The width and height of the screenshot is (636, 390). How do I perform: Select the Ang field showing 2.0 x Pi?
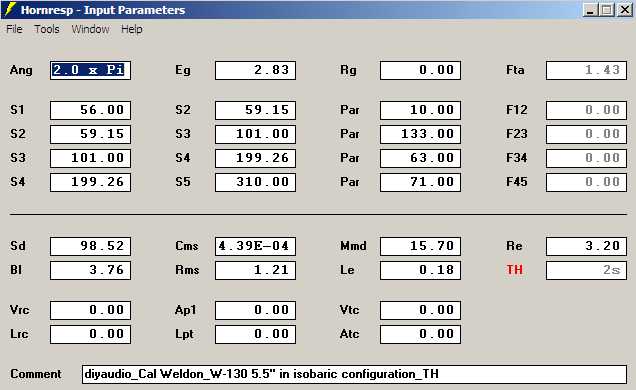click(x=90, y=70)
